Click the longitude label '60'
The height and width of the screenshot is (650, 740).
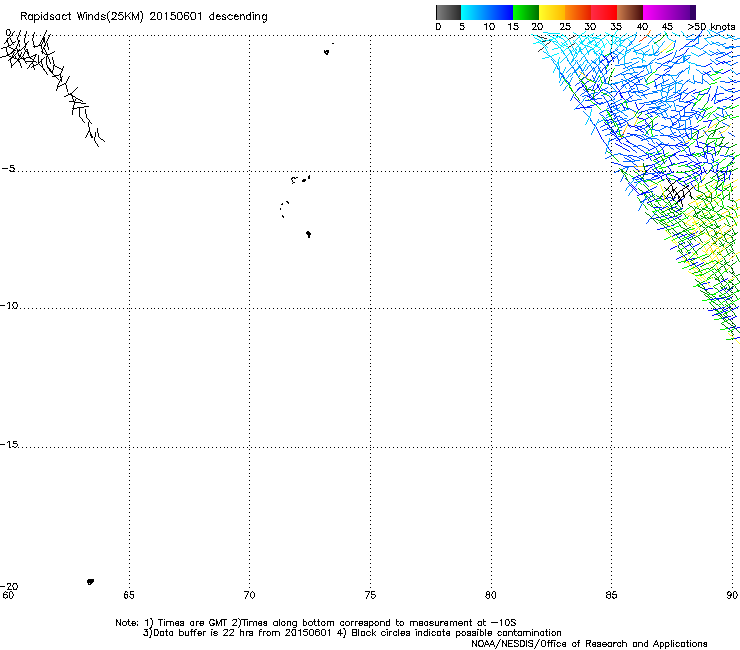point(8,595)
